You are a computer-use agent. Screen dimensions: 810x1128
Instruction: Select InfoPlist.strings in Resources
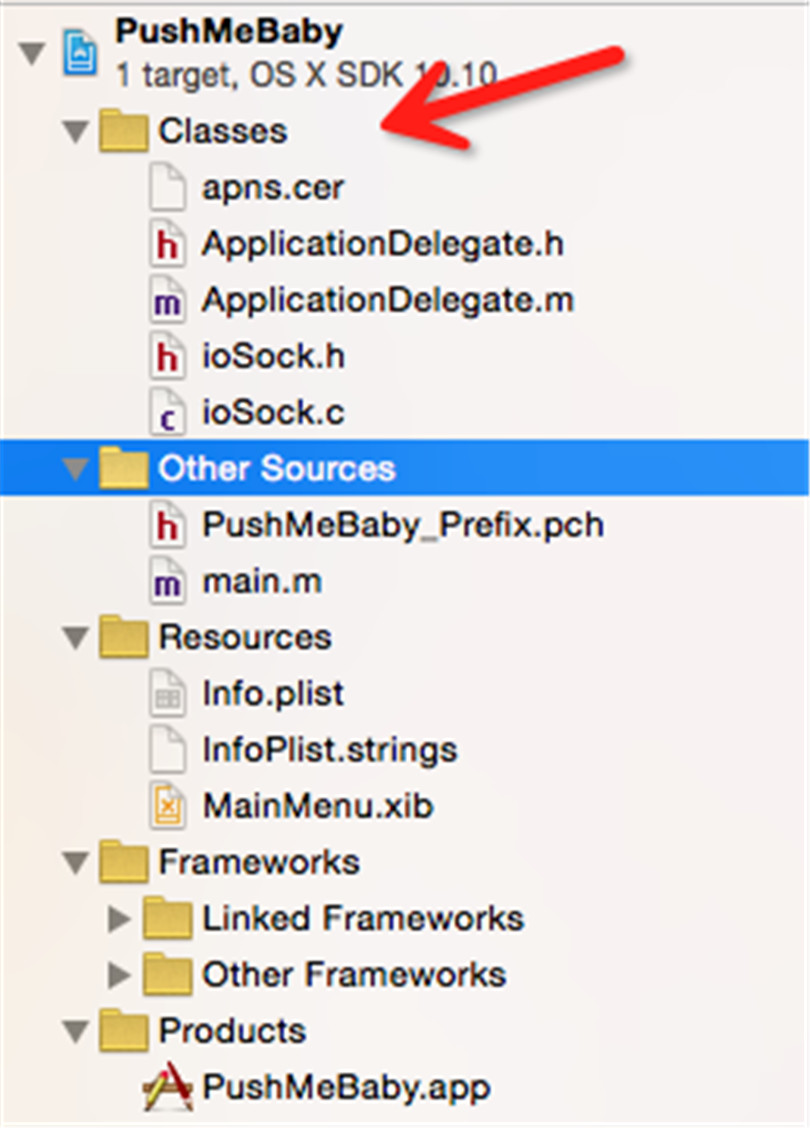tap(329, 750)
